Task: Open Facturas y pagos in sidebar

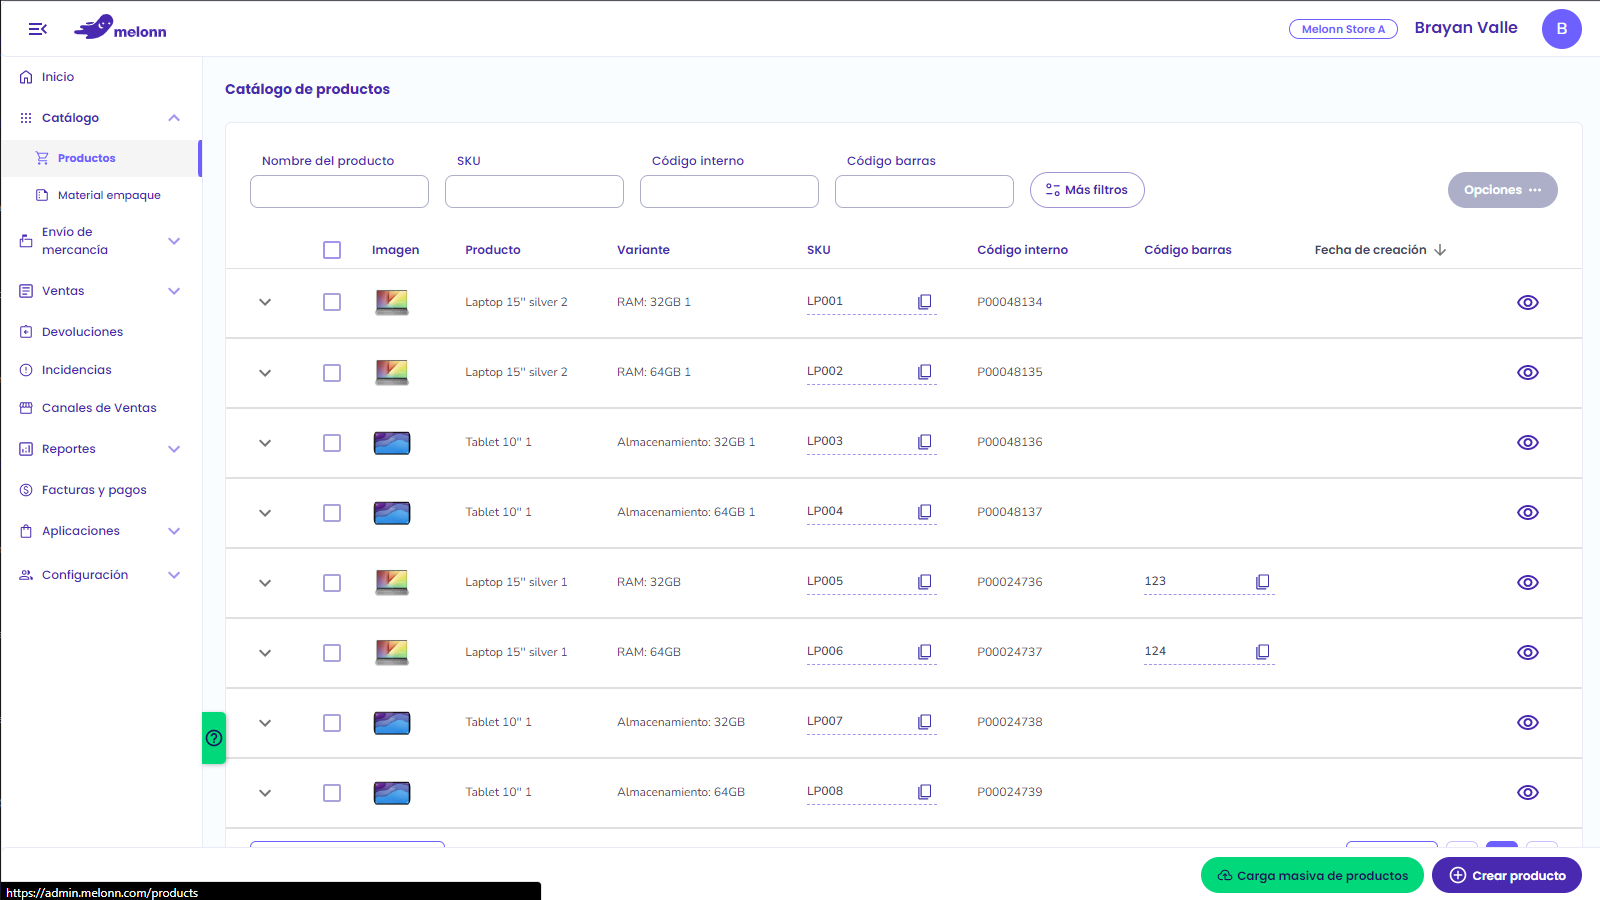Action: click(94, 490)
